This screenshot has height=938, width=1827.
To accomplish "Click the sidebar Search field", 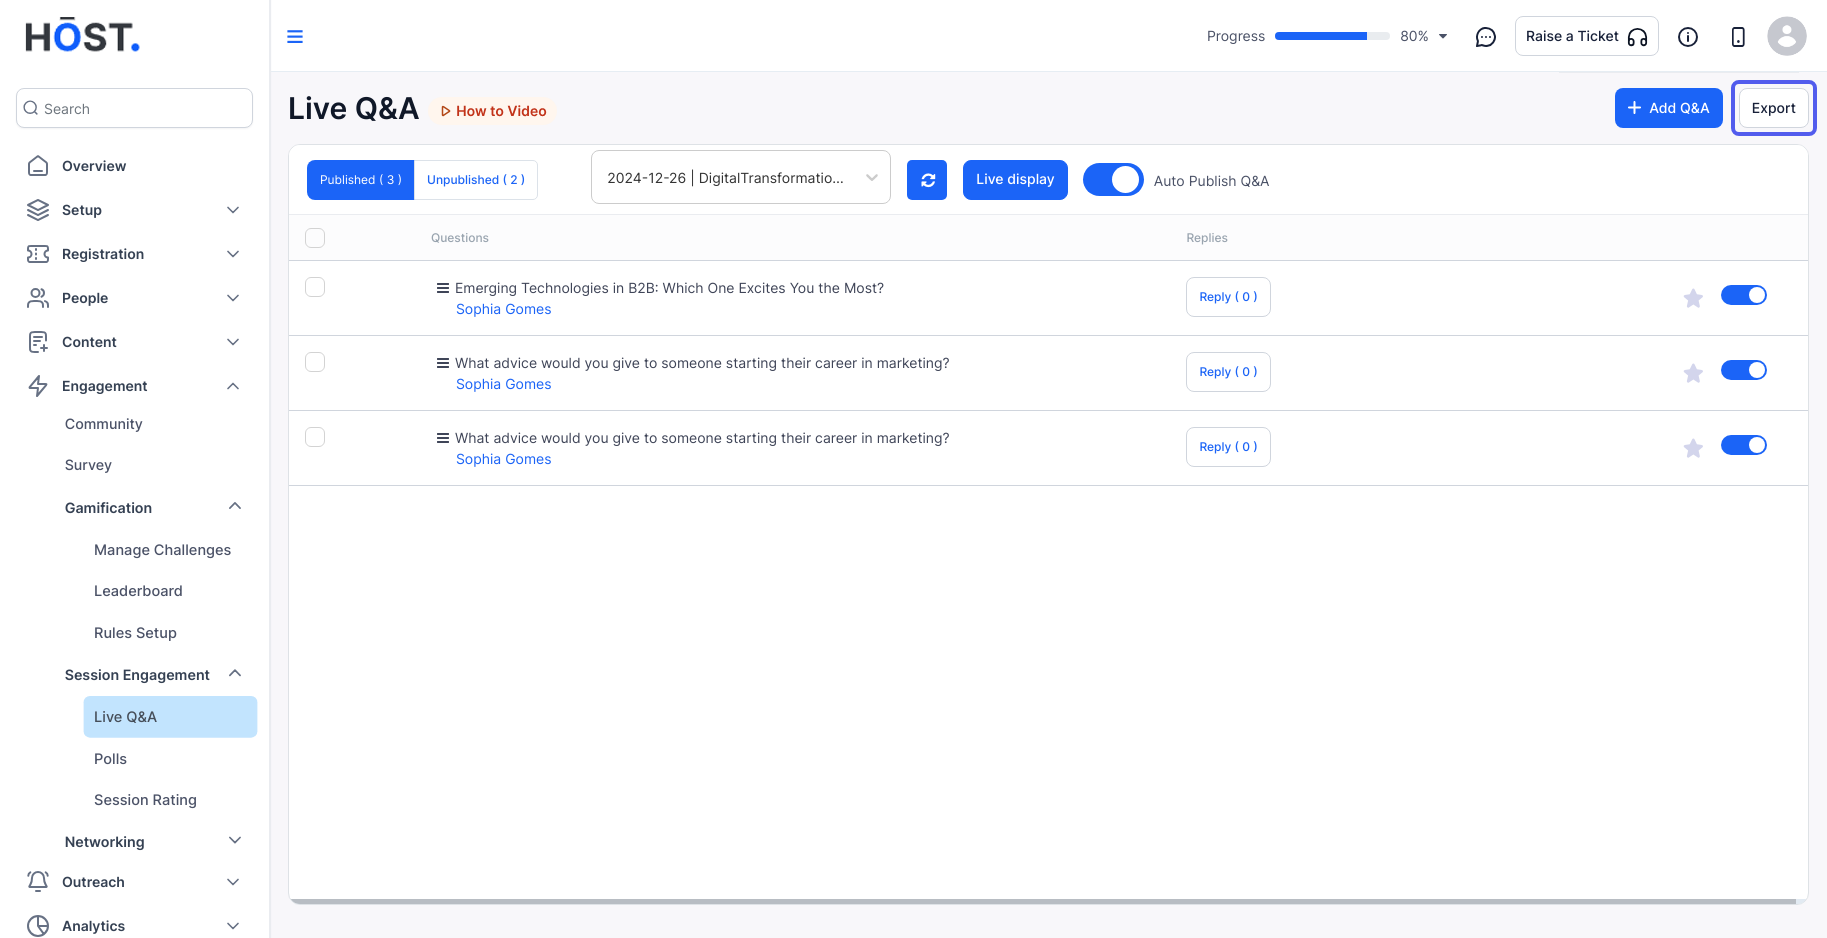I will [134, 108].
